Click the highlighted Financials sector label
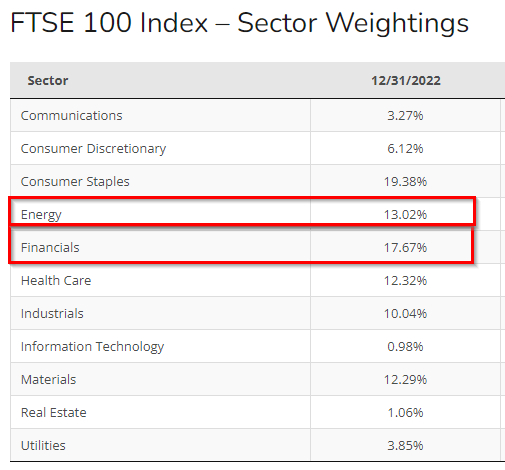Screen dimensions: 505x470 tap(50, 247)
